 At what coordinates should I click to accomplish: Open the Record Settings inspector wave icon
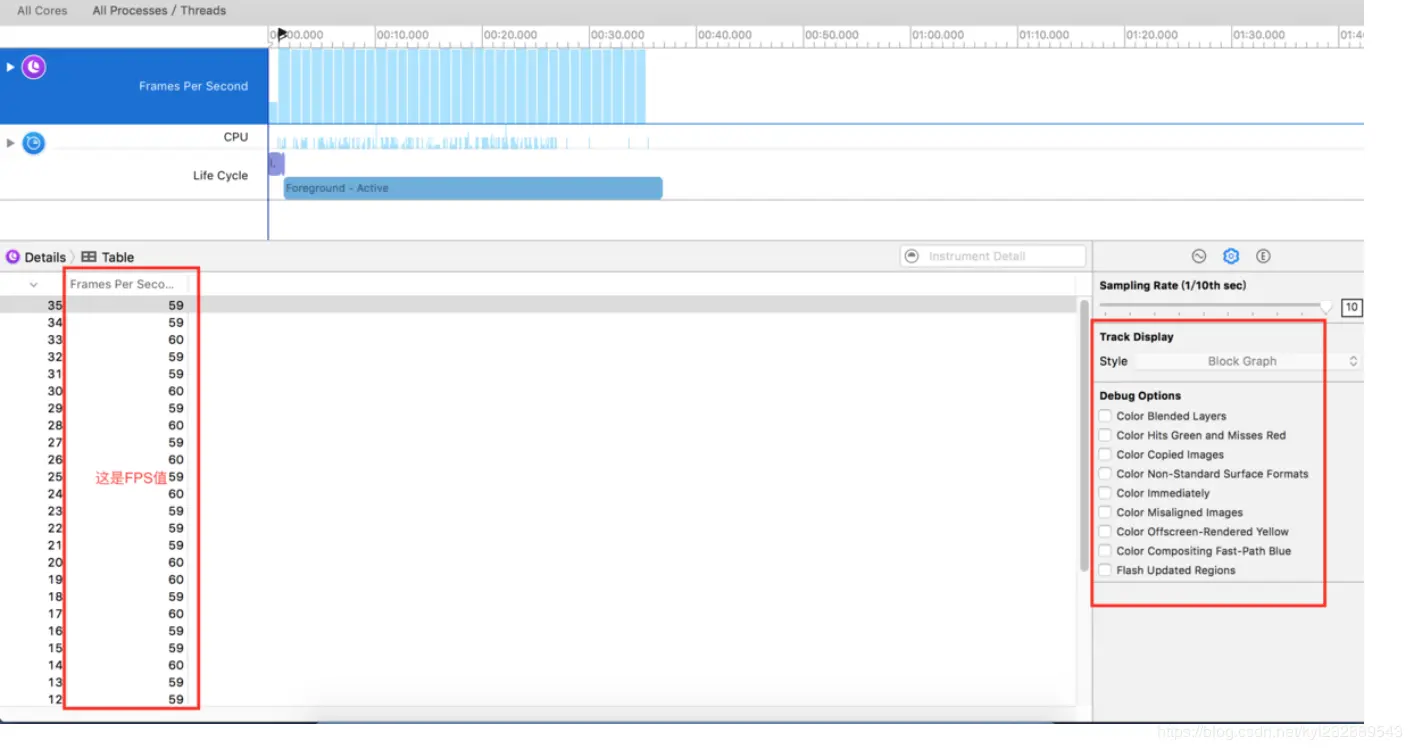point(1199,256)
